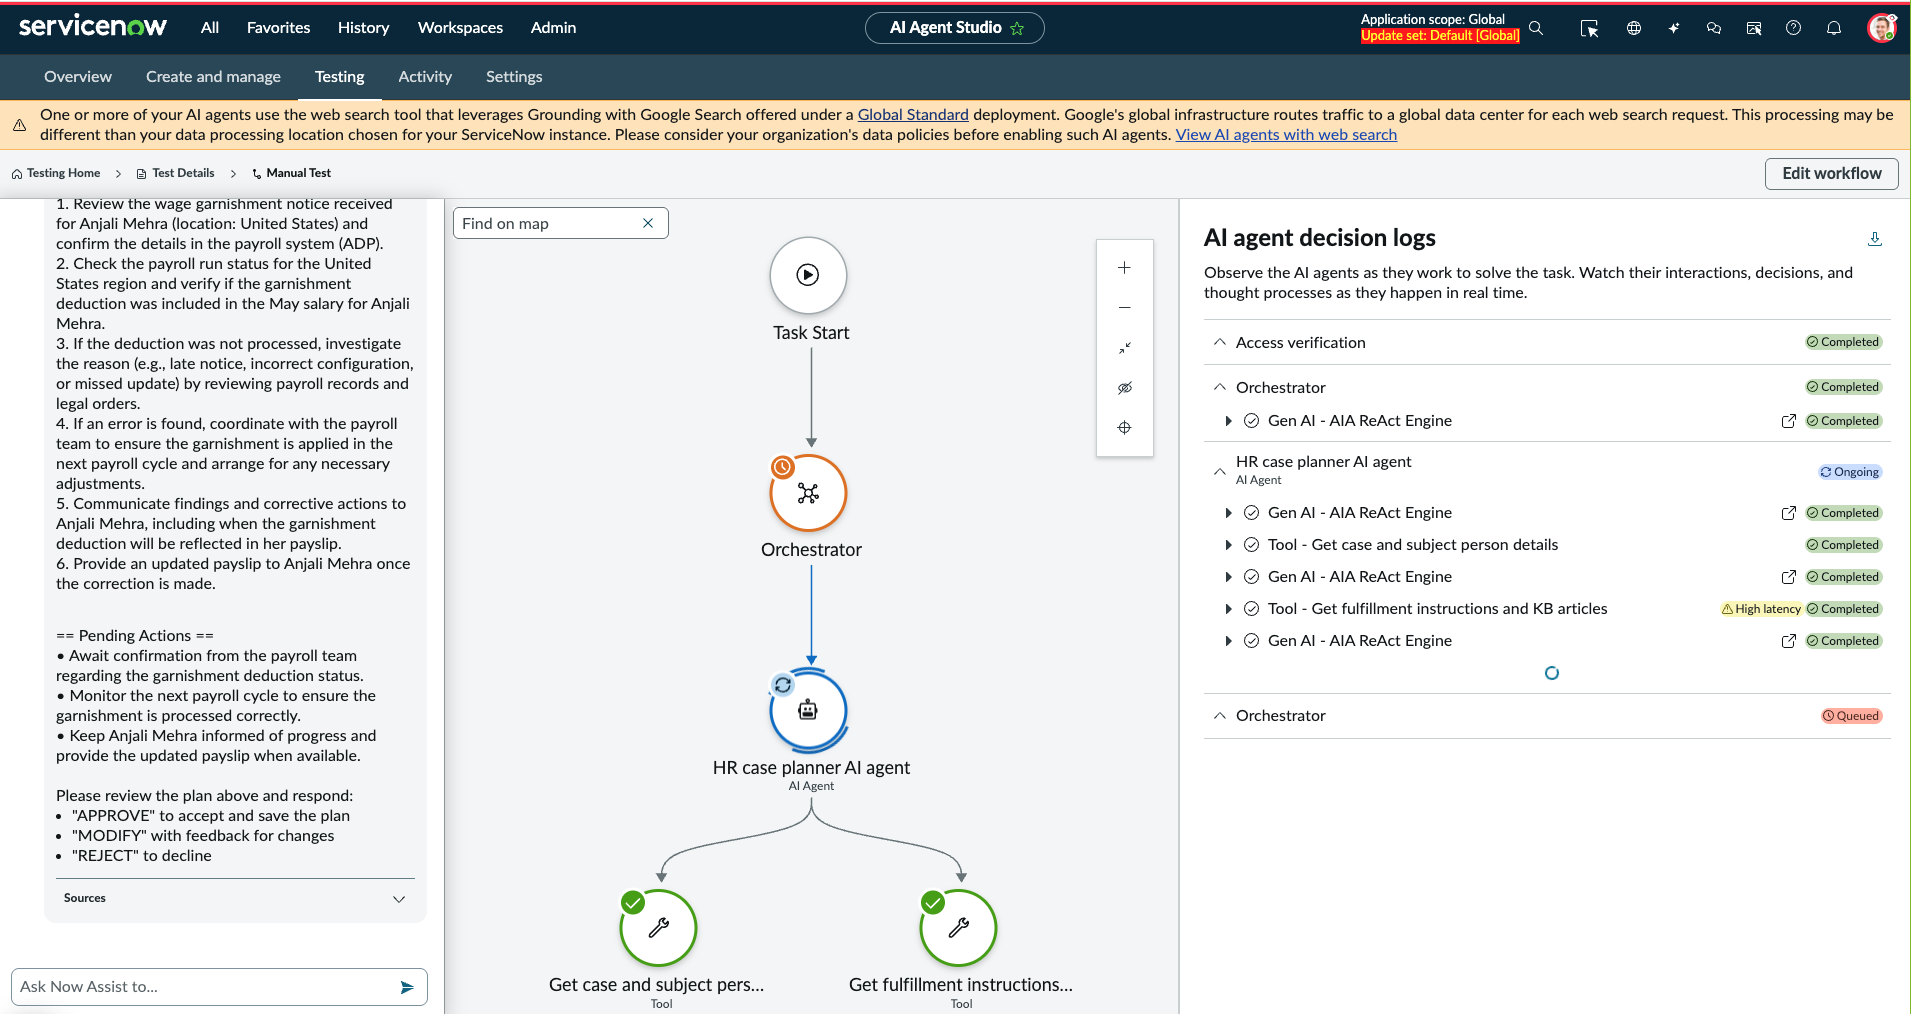Click the Task Start play node
The height and width of the screenshot is (1014, 1911).
(x=808, y=275)
